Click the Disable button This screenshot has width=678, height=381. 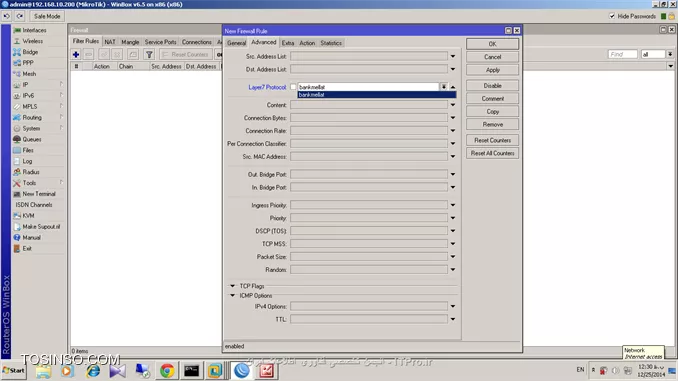493,86
